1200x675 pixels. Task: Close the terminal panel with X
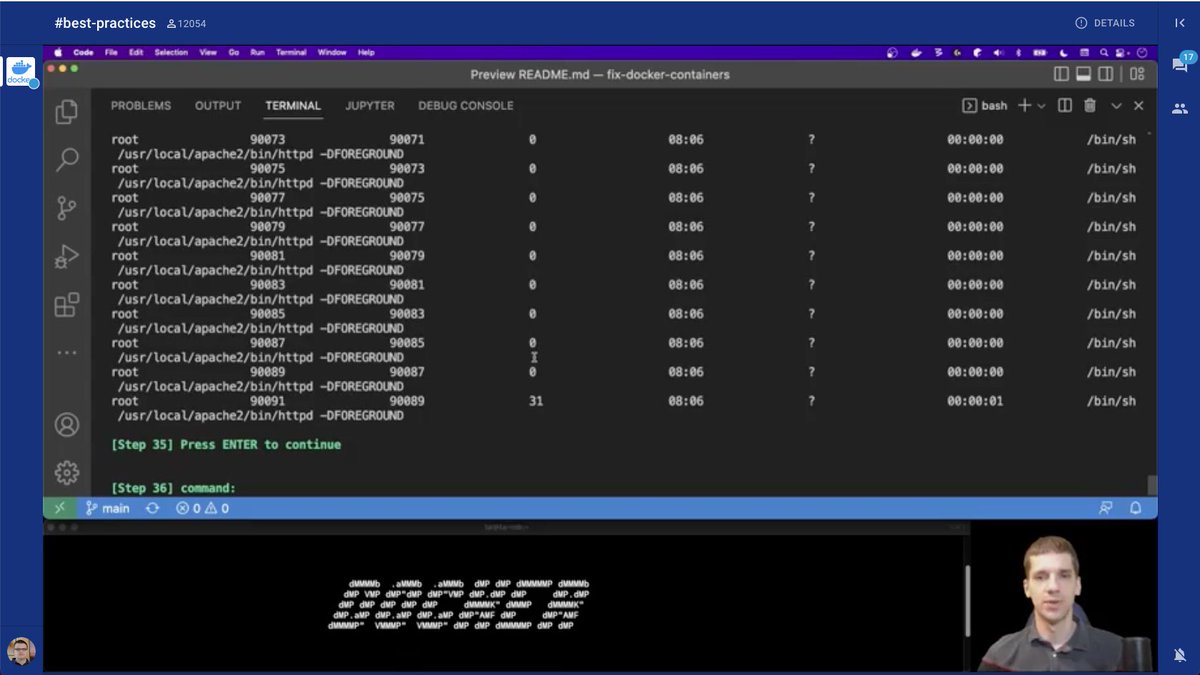(1138, 105)
